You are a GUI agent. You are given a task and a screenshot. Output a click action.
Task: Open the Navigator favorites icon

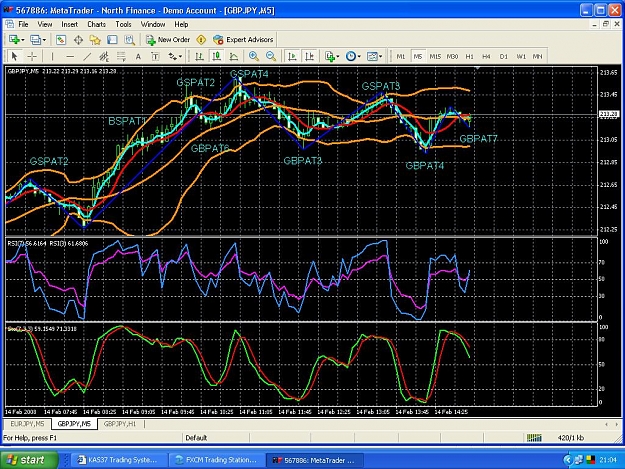click(x=95, y=39)
